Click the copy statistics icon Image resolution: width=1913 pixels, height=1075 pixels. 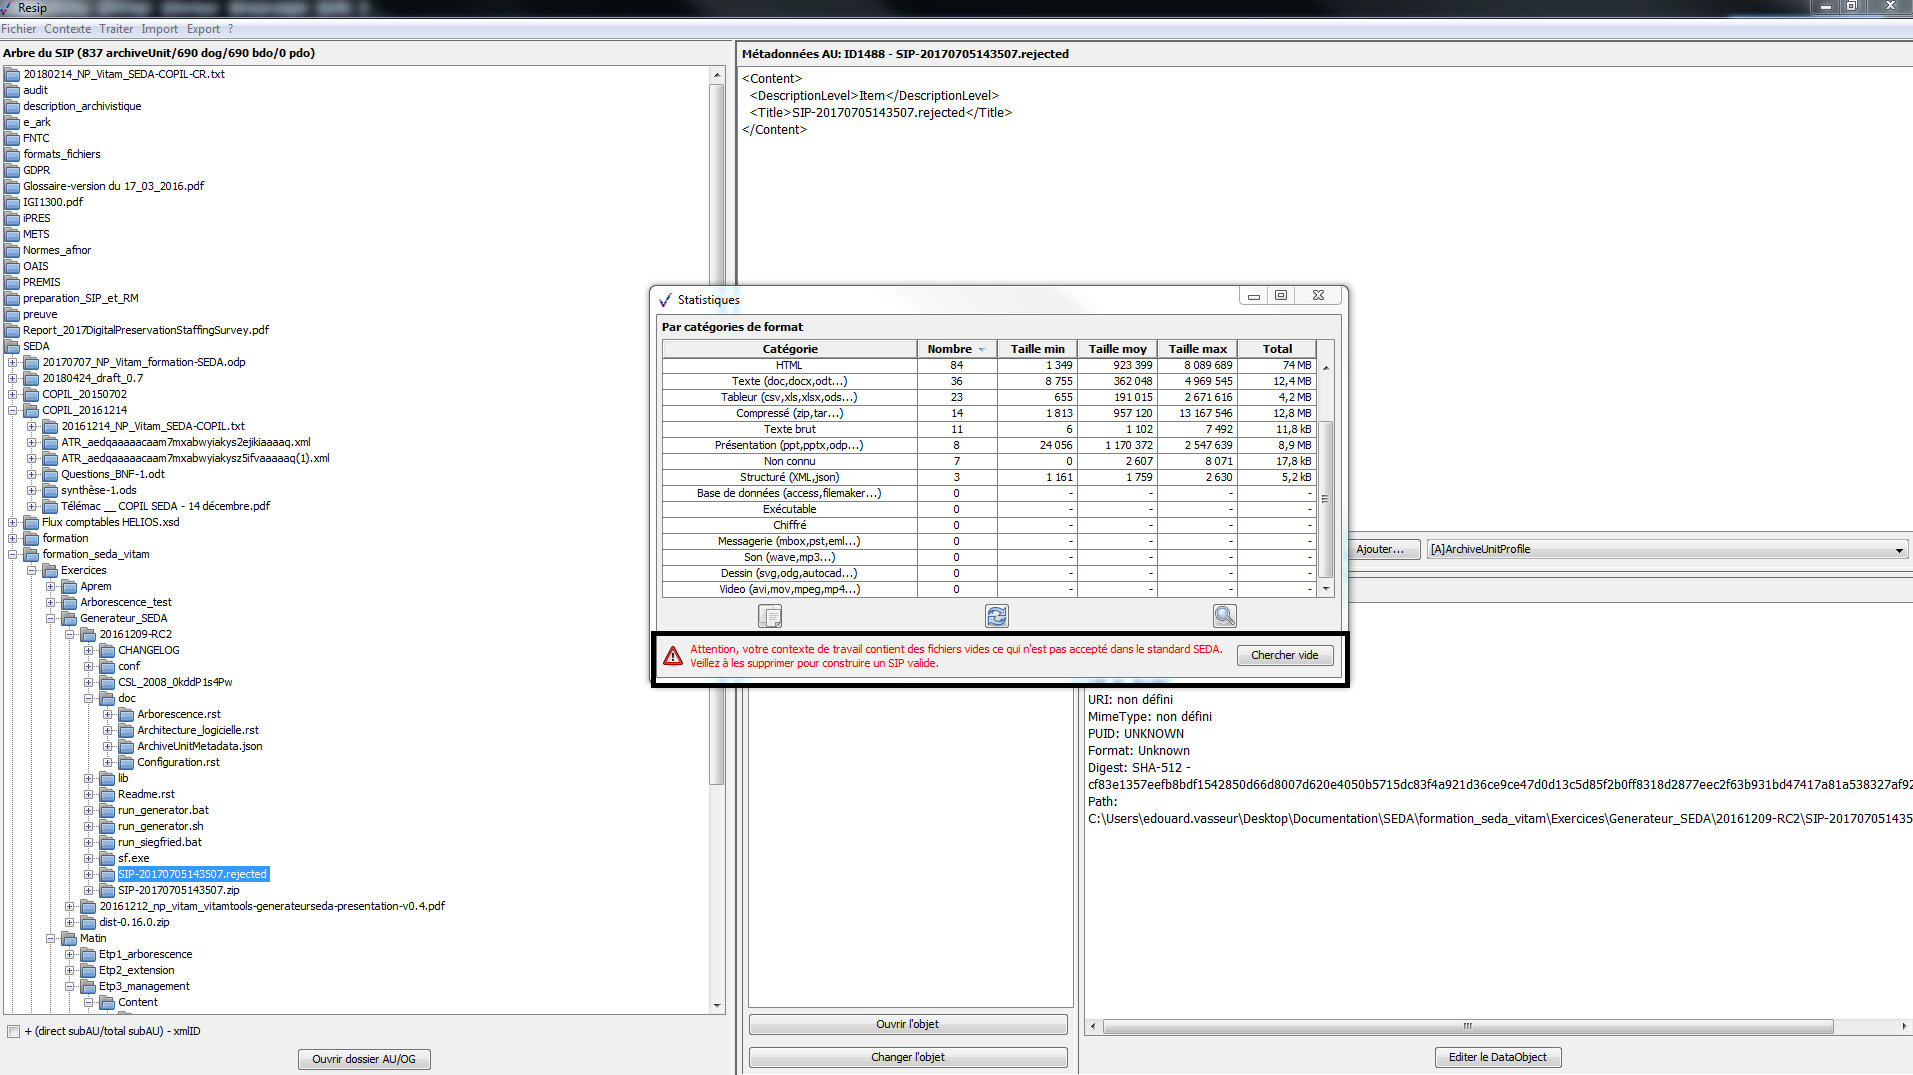tap(770, 616)
